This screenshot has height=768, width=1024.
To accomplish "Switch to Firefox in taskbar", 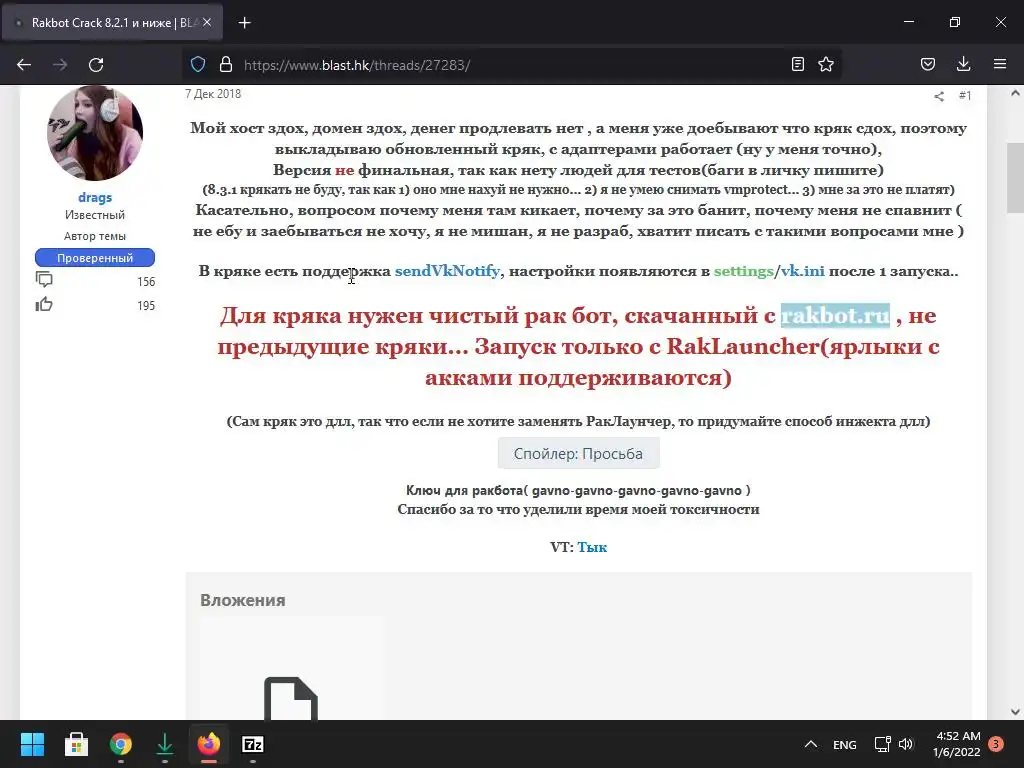I will [209, 744].
